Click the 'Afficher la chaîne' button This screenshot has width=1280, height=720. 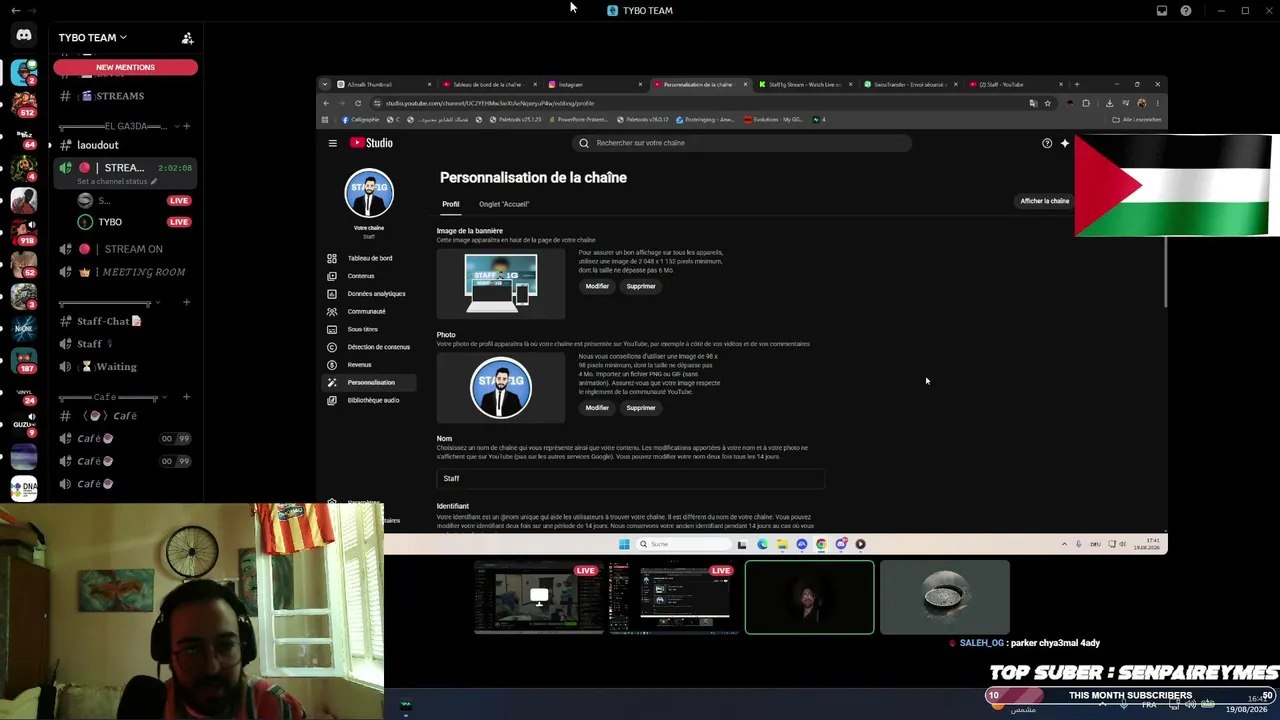click(1045, 201)
